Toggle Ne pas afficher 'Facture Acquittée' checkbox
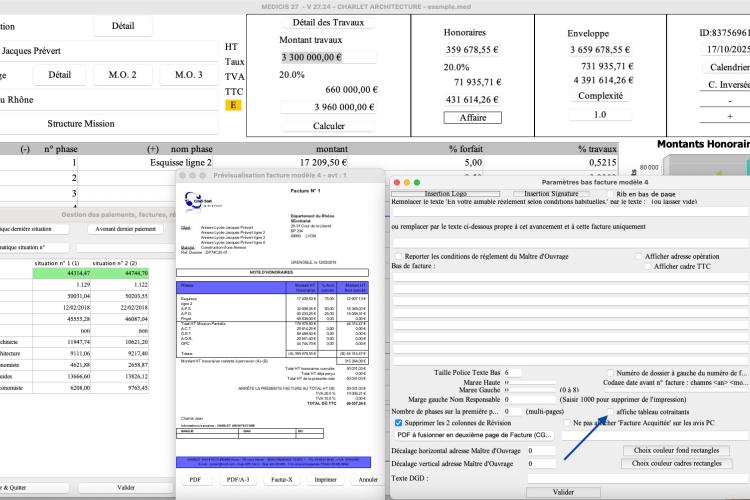 coord(567,423)
